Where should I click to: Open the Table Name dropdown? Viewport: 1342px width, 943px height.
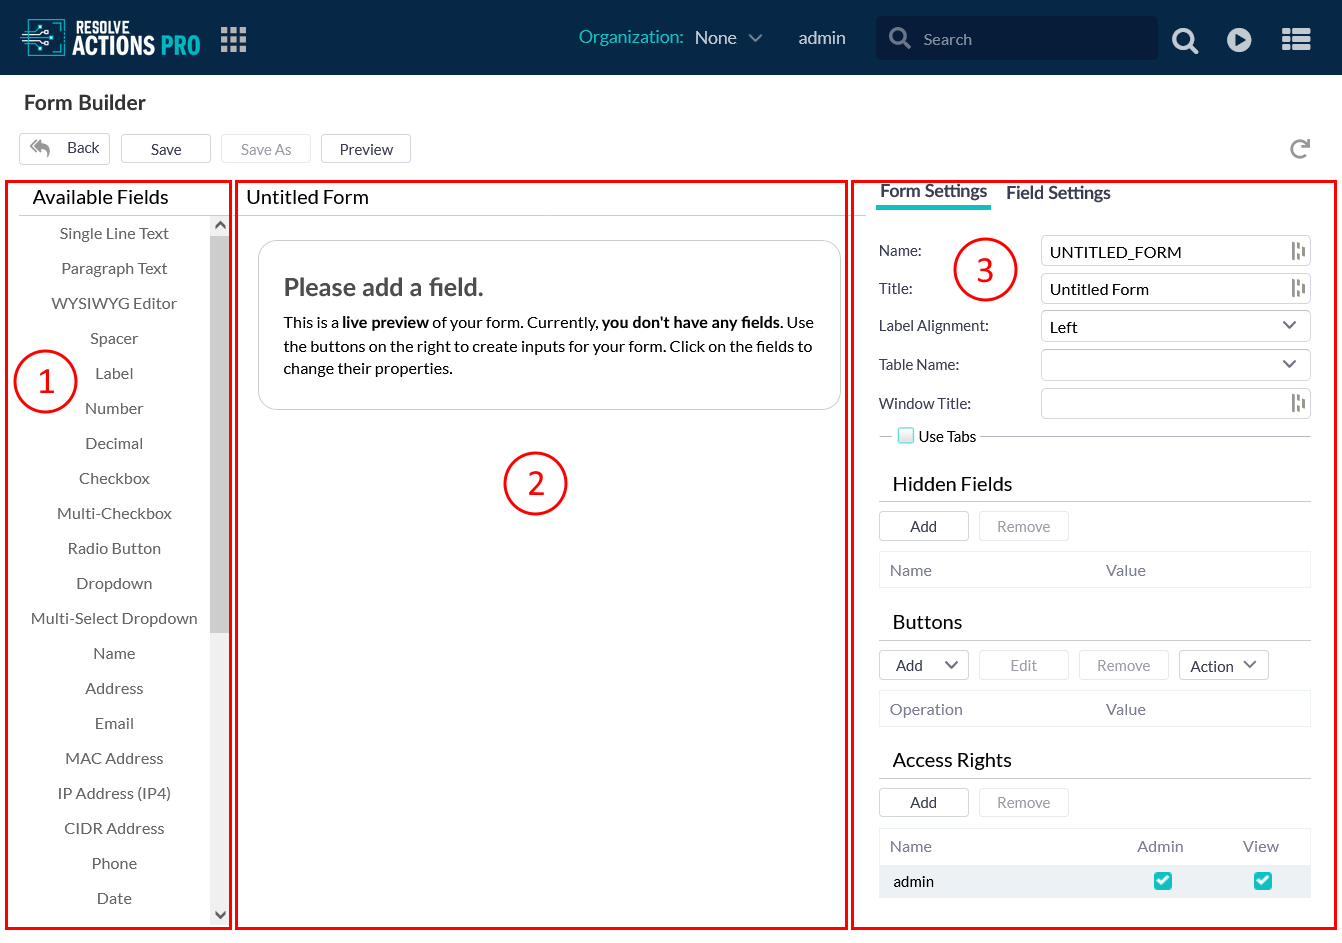coord(1289,365)
